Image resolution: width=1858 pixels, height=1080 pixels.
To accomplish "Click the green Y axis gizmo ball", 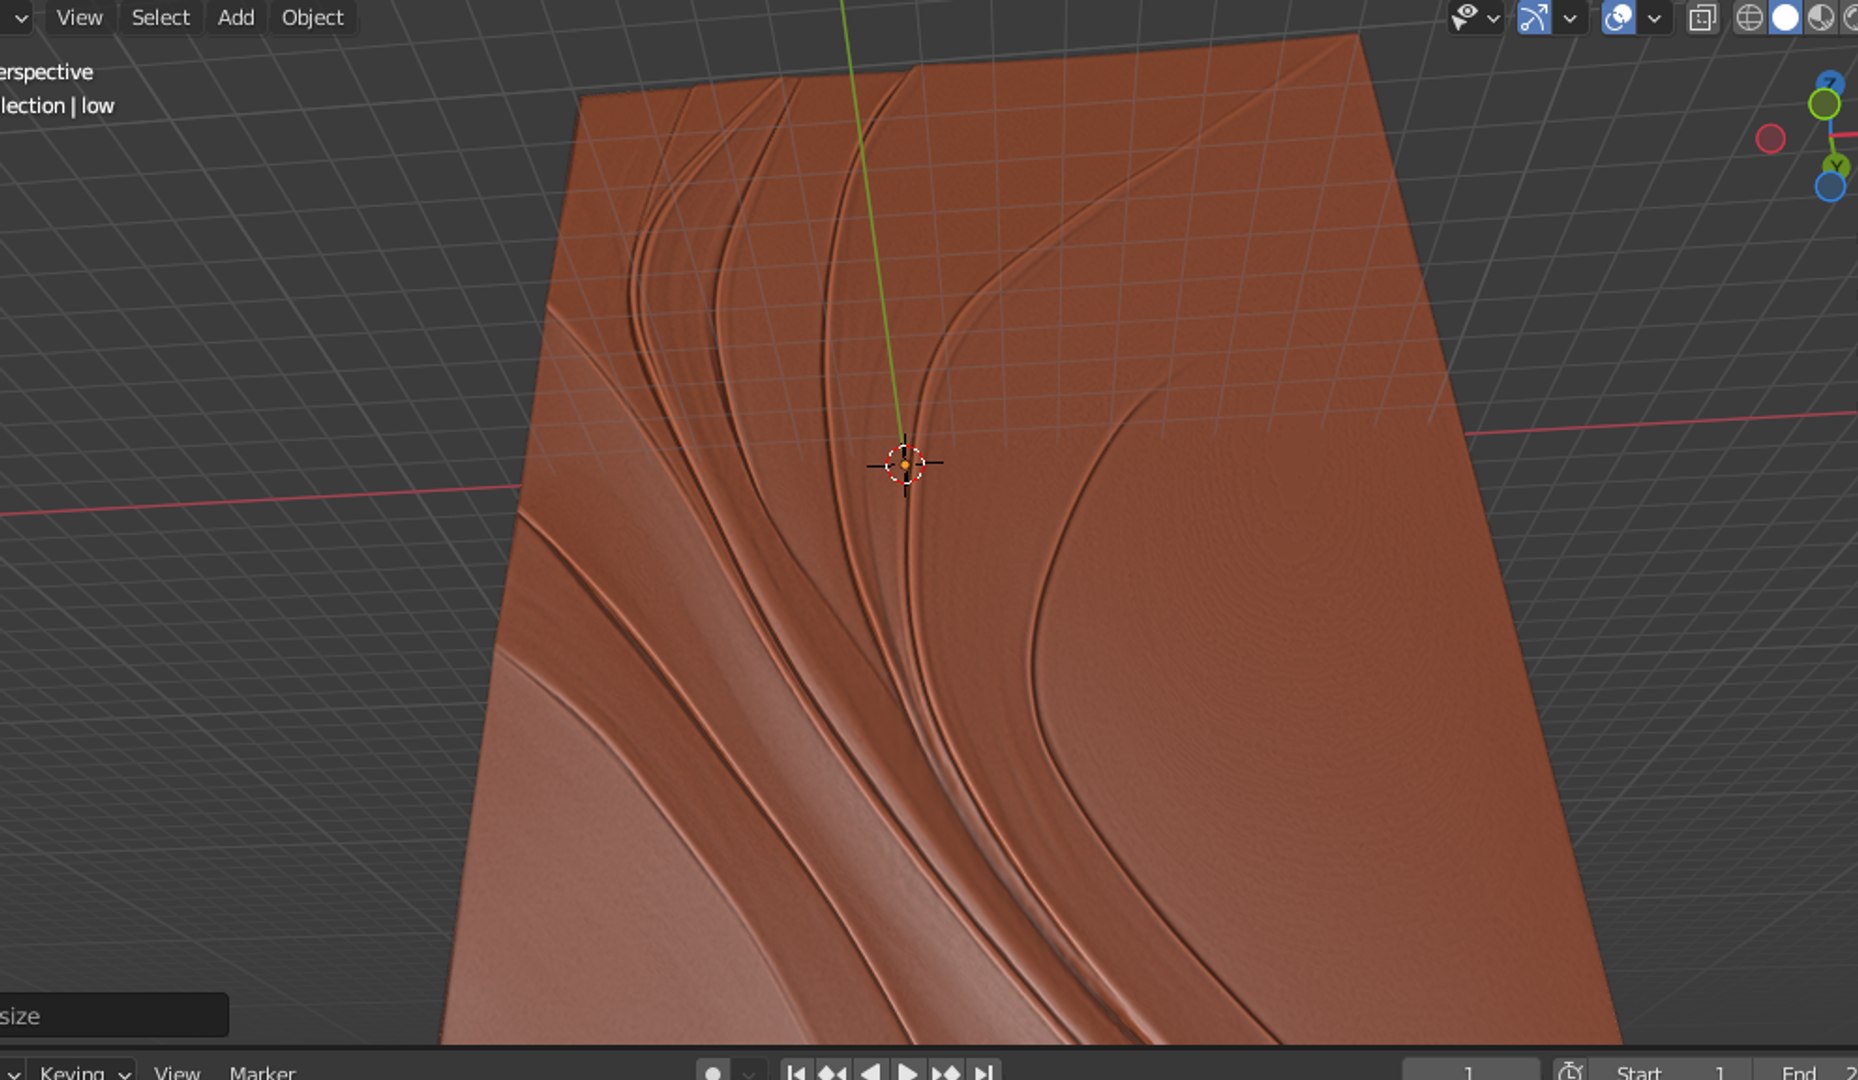I will pyautogui.click(x=1836, y=166).
